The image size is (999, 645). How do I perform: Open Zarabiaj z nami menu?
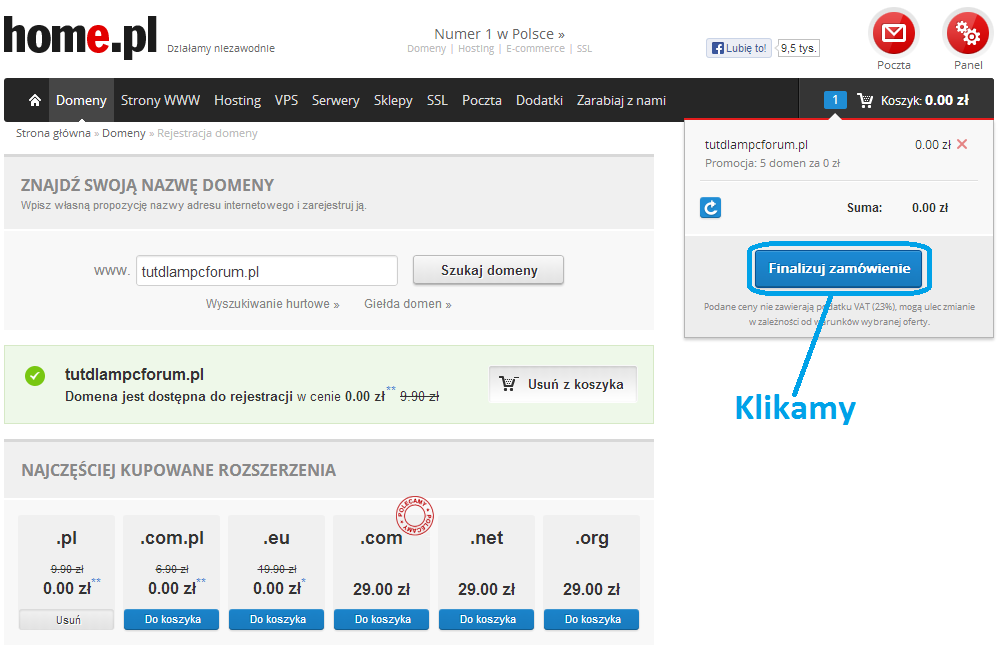621,100
